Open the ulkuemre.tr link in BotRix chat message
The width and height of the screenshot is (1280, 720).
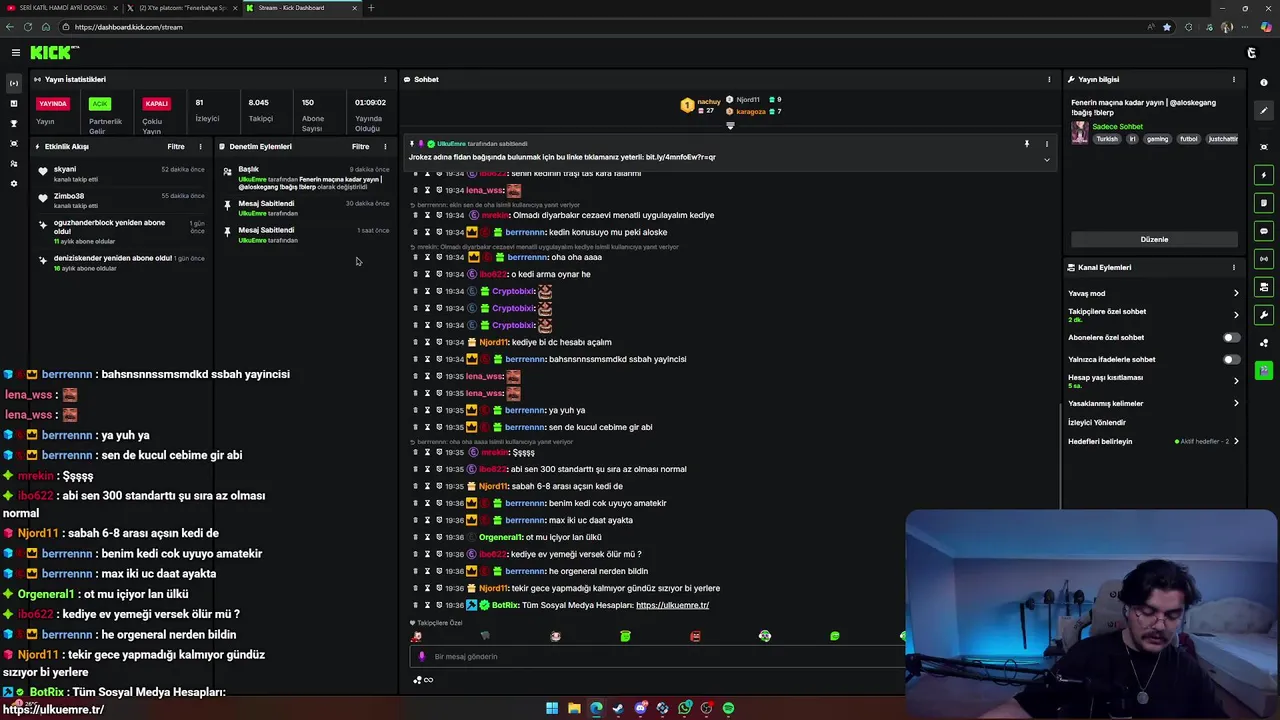click(x=672, y=606)
